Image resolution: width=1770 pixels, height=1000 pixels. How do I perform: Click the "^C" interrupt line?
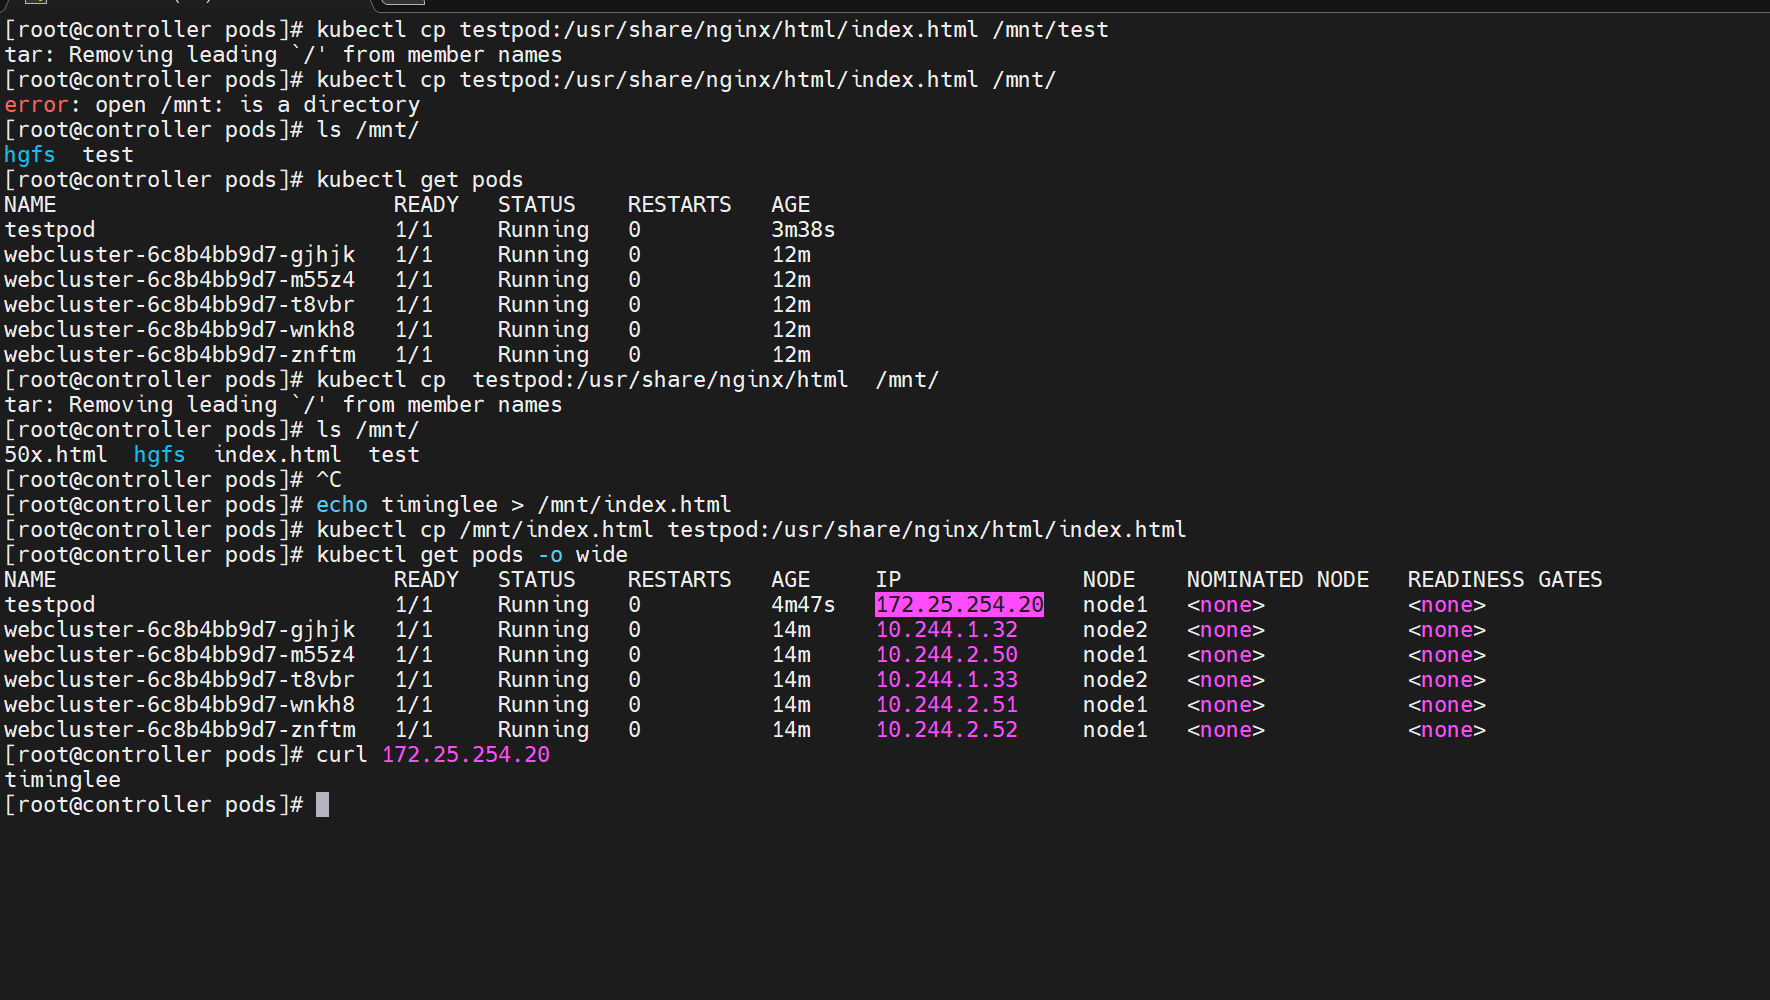(329, 480)
